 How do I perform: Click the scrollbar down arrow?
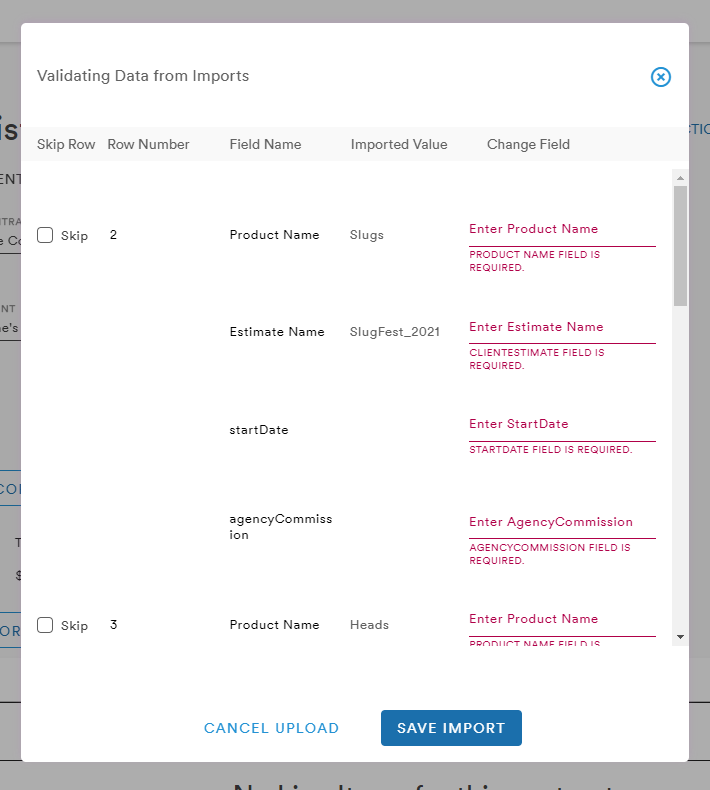click(x=680, y=637)
